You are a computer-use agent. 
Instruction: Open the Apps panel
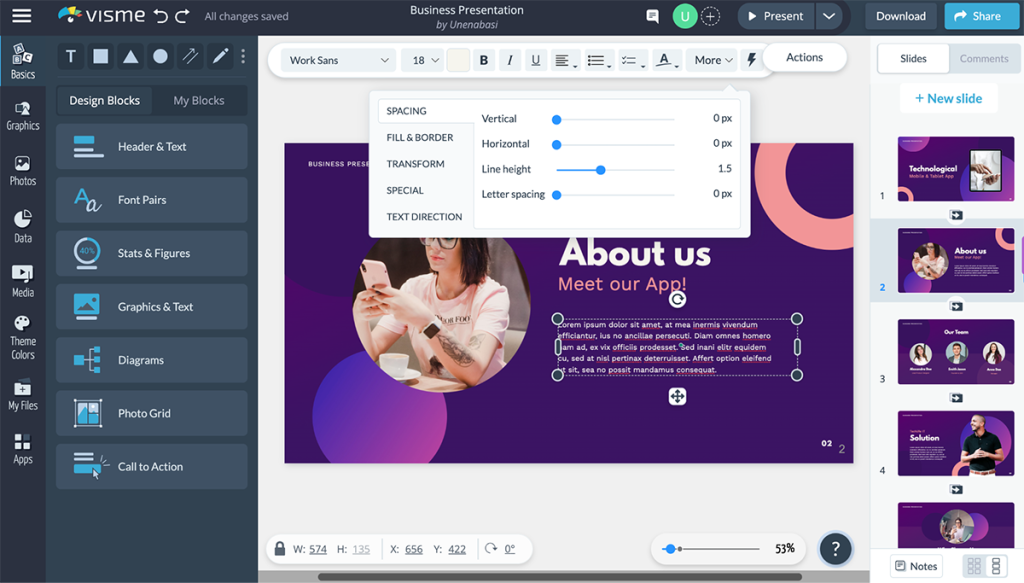(23, 450)
